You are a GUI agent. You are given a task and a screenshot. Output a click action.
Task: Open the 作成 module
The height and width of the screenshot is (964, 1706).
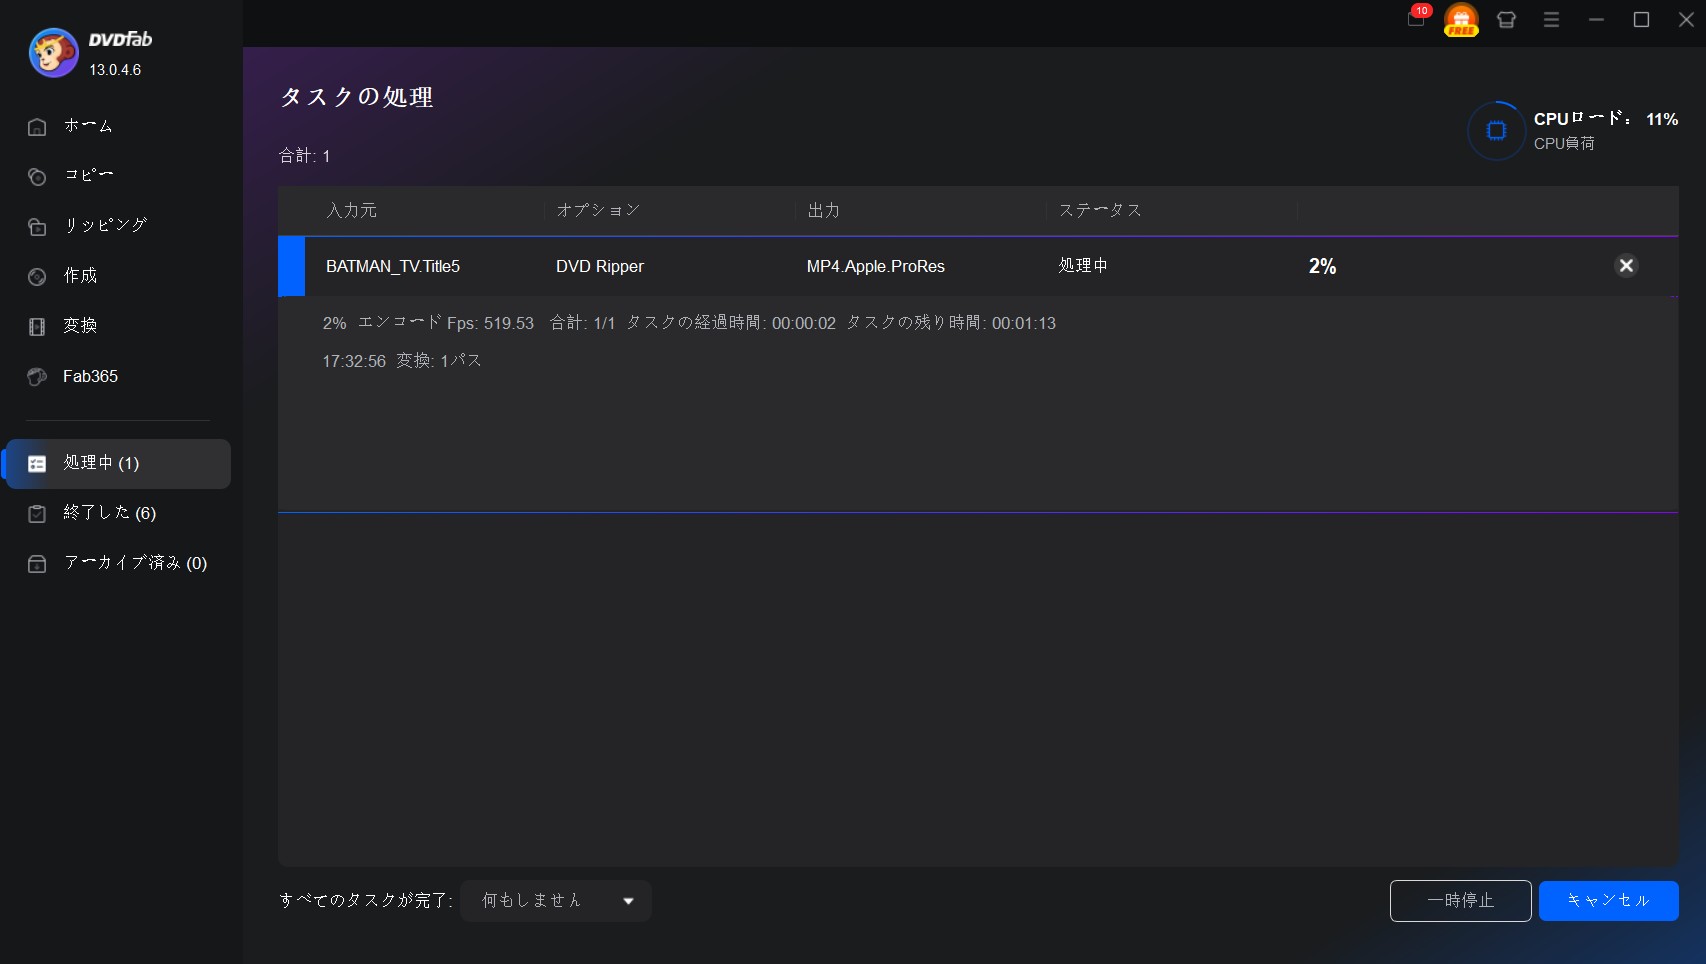pos(80,276)
